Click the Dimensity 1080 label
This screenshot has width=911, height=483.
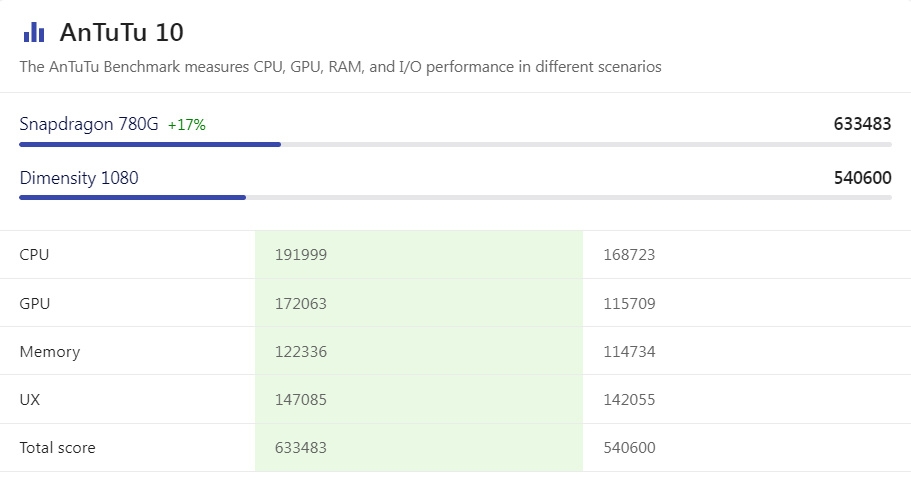pyautogui.click(x=79, y=178)
